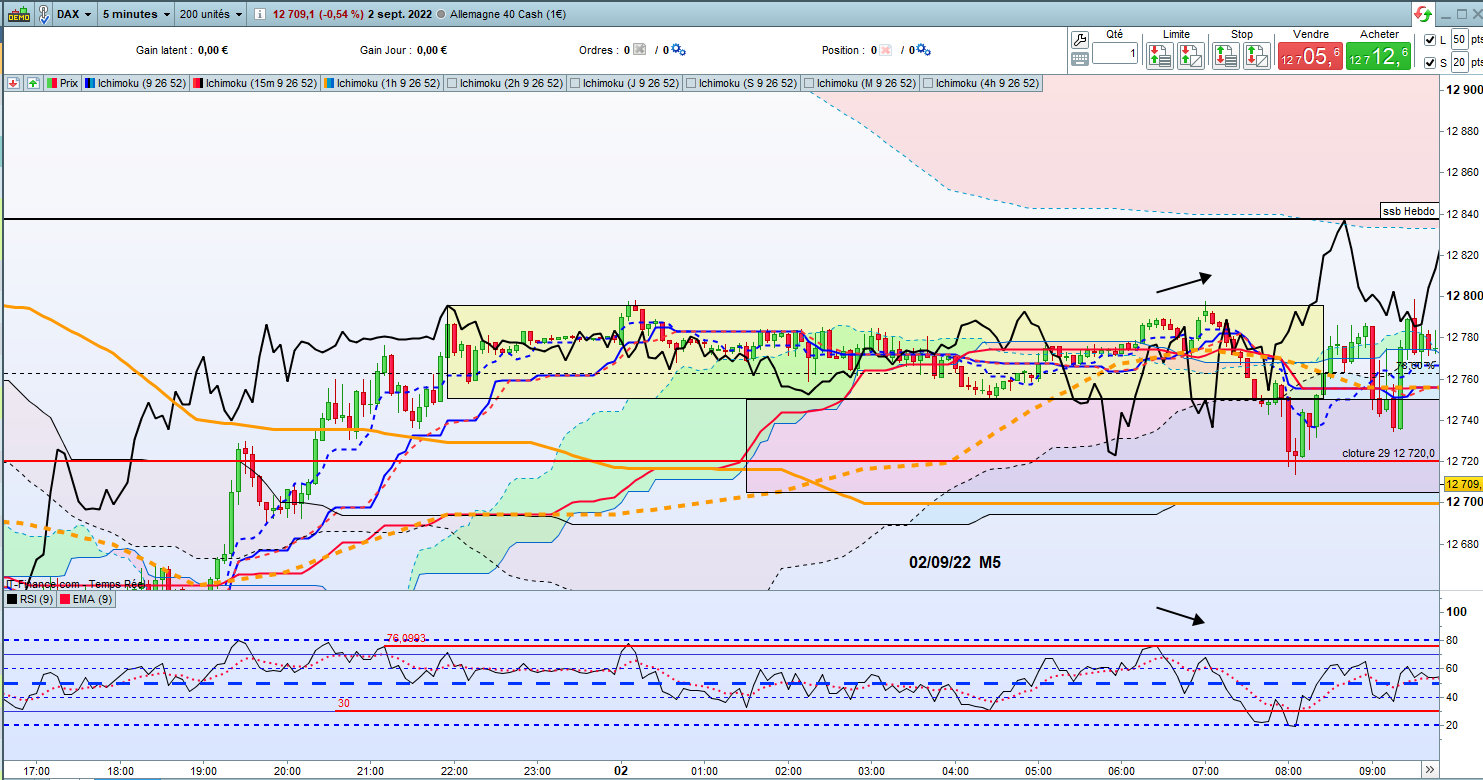The height and width of the screenshot is (780, 1483).
Task: Enable the Ichimoku (2h 9 26 52) indicator
Action: coord(452,83)
